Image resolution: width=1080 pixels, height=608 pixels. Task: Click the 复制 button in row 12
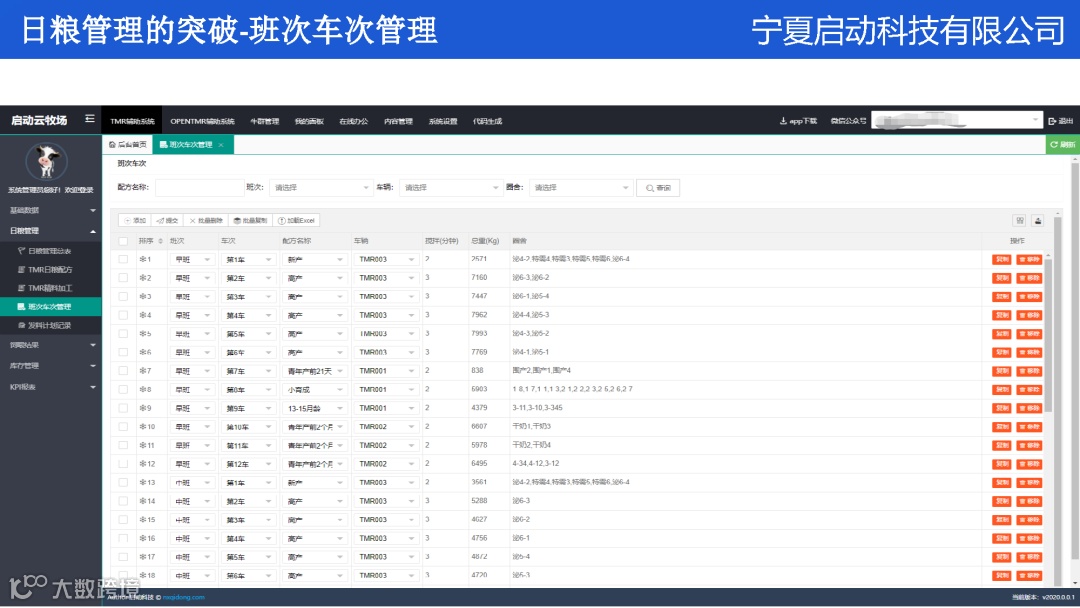pyautogui.click(x=1001, y=464)
